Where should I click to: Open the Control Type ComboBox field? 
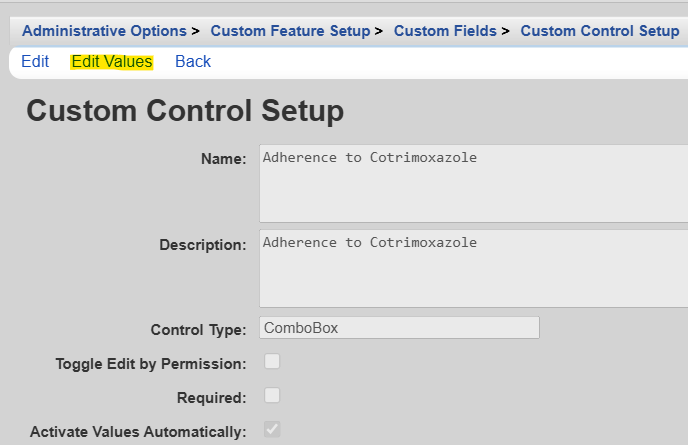(x=399, y=328)
